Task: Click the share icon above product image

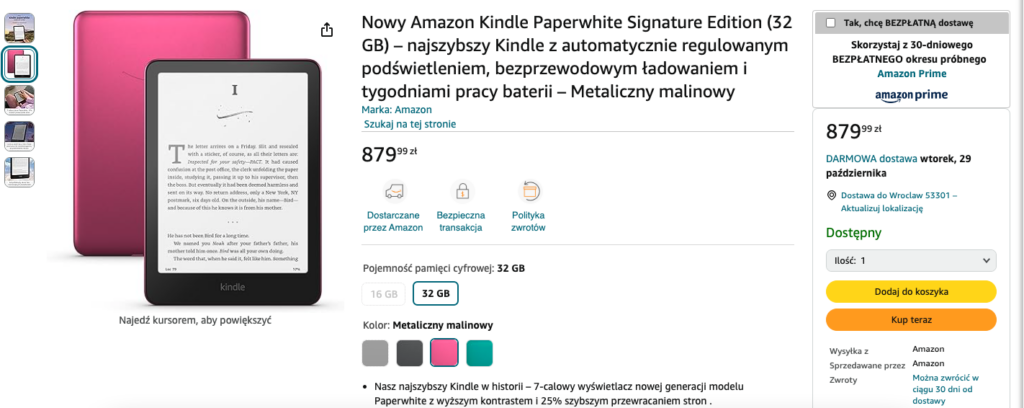Action: 327,30
